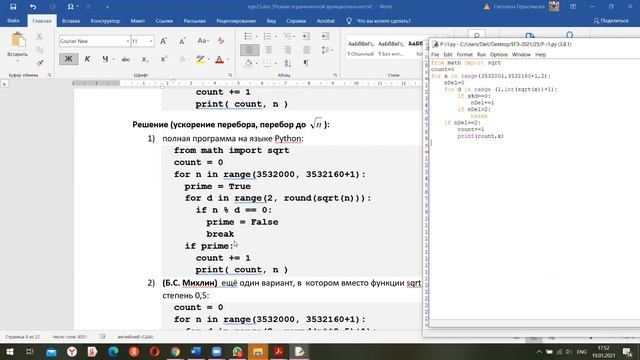The image size is (640, 360).
Task: Increase paragraph indent icon
Action: (x=325, y=36)
